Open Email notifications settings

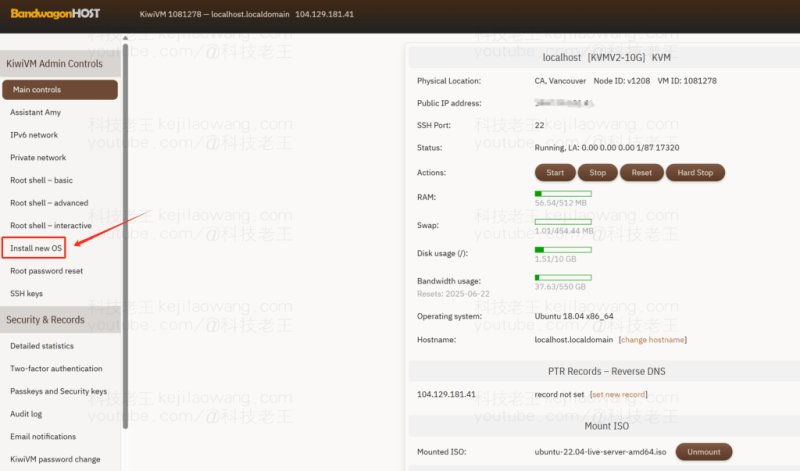pos(43,437)
